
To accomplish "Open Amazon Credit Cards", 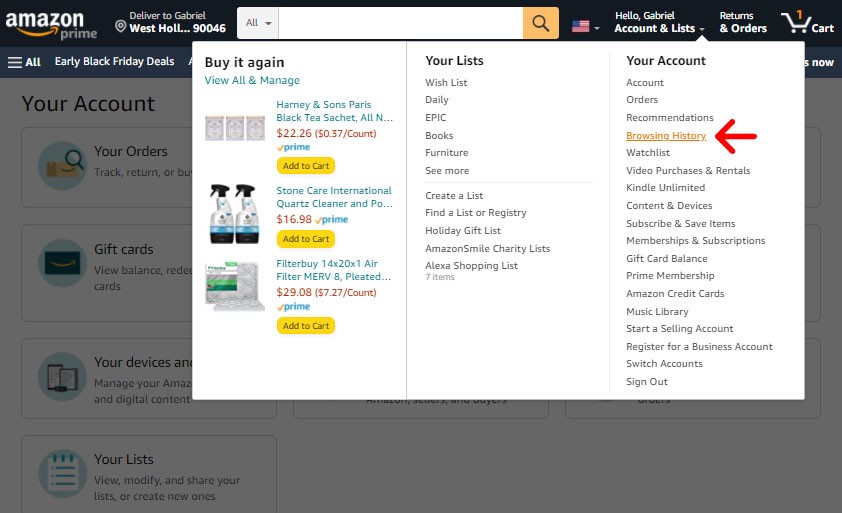I will pos(675,293).
